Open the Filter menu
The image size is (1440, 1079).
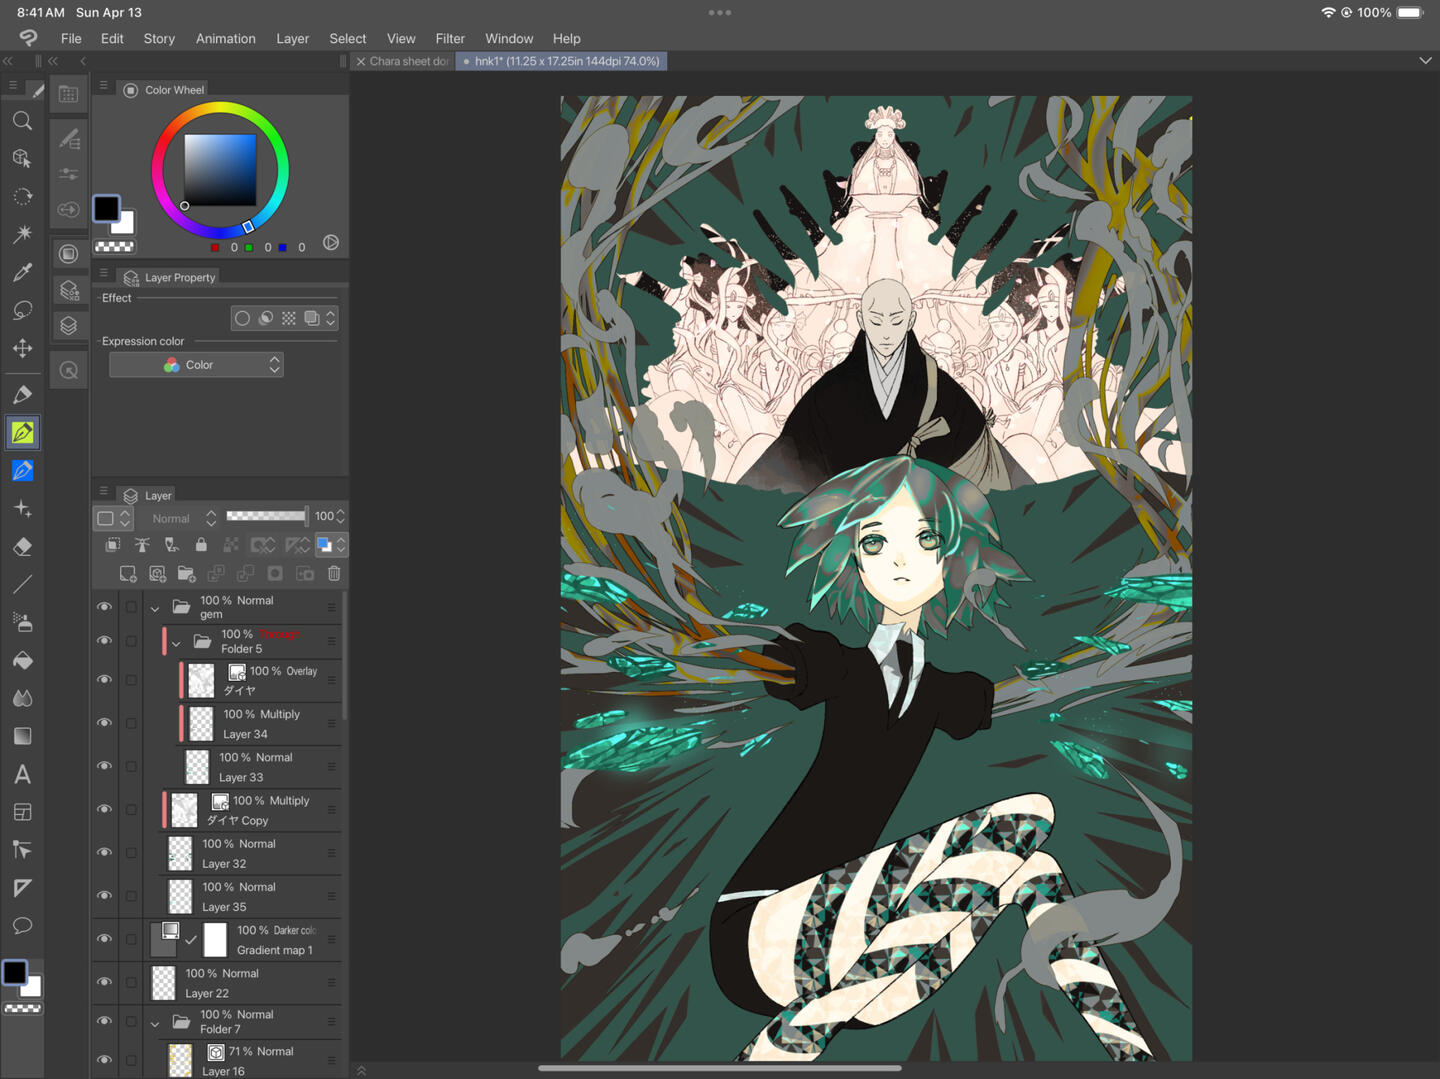pyautogui.click(x=449, y=38)
